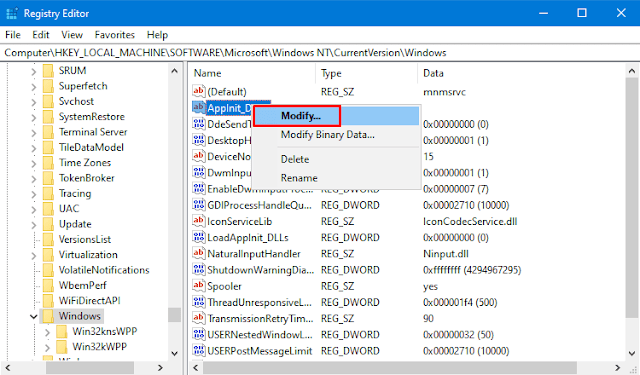The image size is (640, 375).
Task: Click the Win32kWPP folder icon
Action: [62, 346]
